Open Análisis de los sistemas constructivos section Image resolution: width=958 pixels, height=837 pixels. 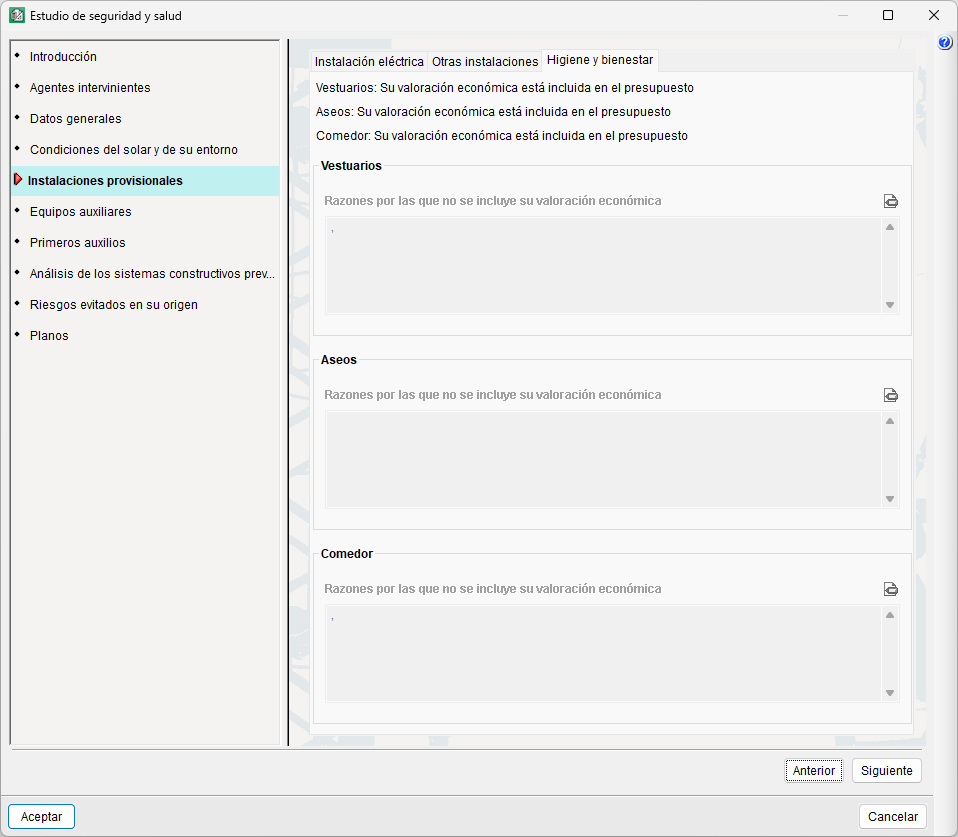(152, 274)
